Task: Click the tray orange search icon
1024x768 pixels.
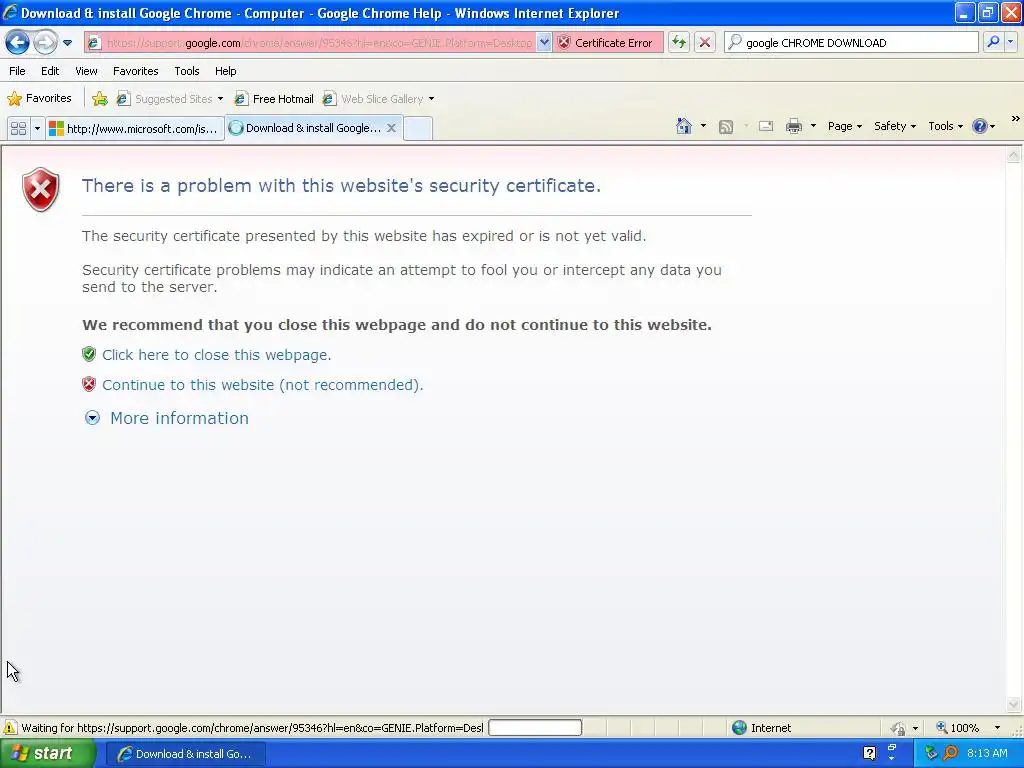Action: pyautogui.click(x=951, y=753)
